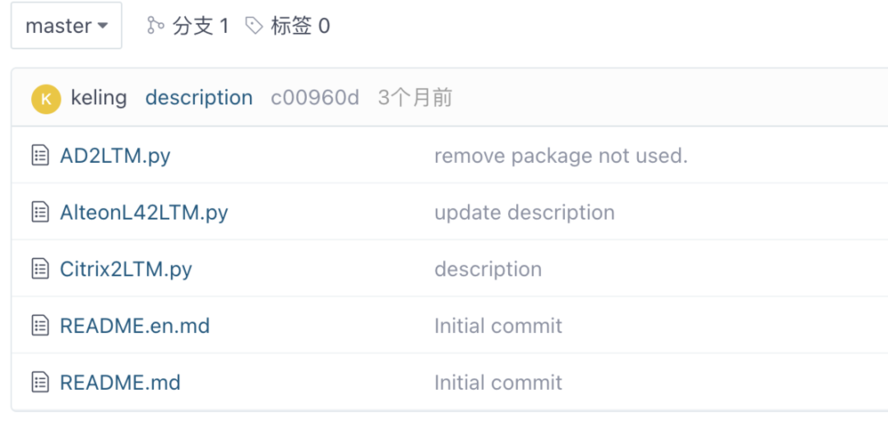Open commit hash c00960d
The image size is (888, 421).
click(315, 98)
